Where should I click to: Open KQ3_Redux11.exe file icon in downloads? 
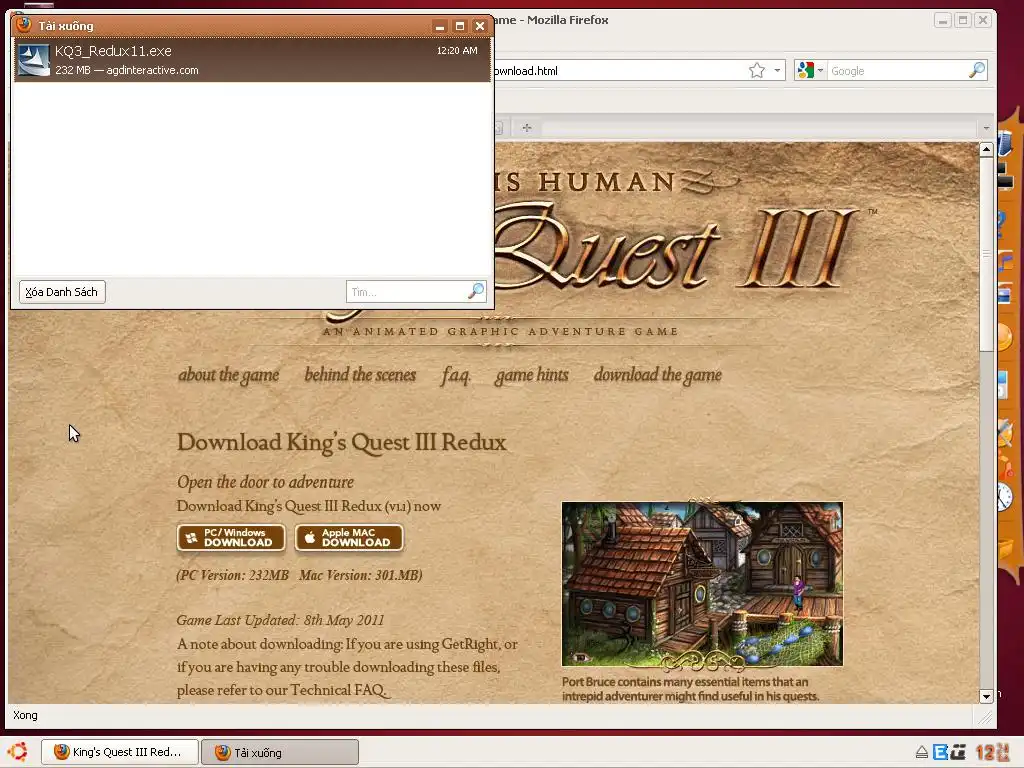[33, 60]
